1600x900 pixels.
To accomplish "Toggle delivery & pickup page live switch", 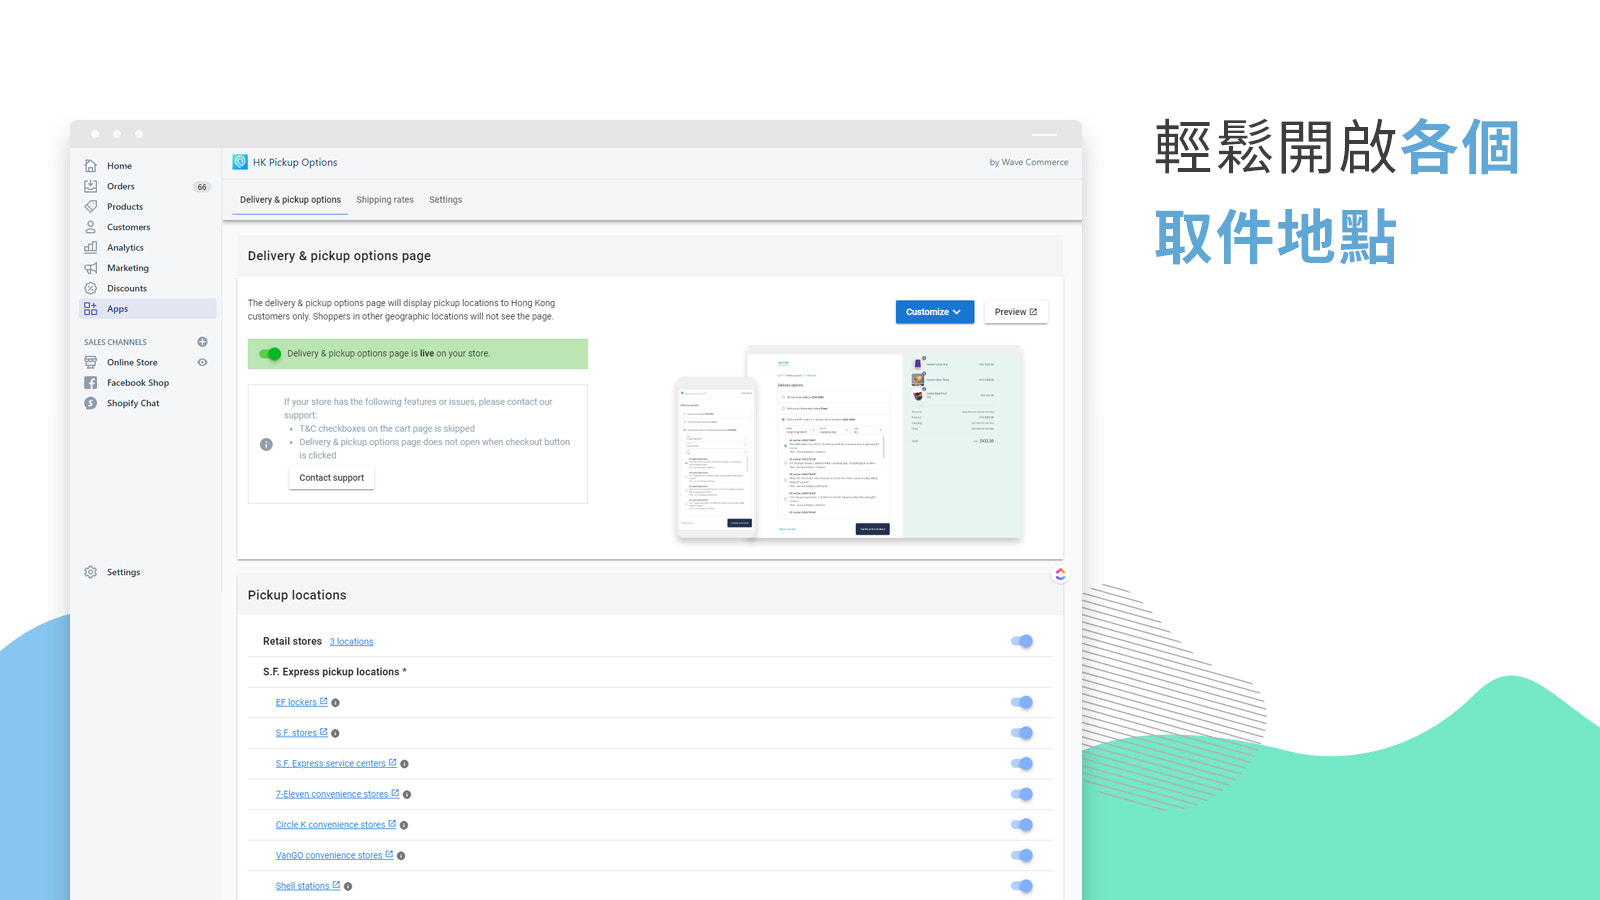I will (270, 354).
